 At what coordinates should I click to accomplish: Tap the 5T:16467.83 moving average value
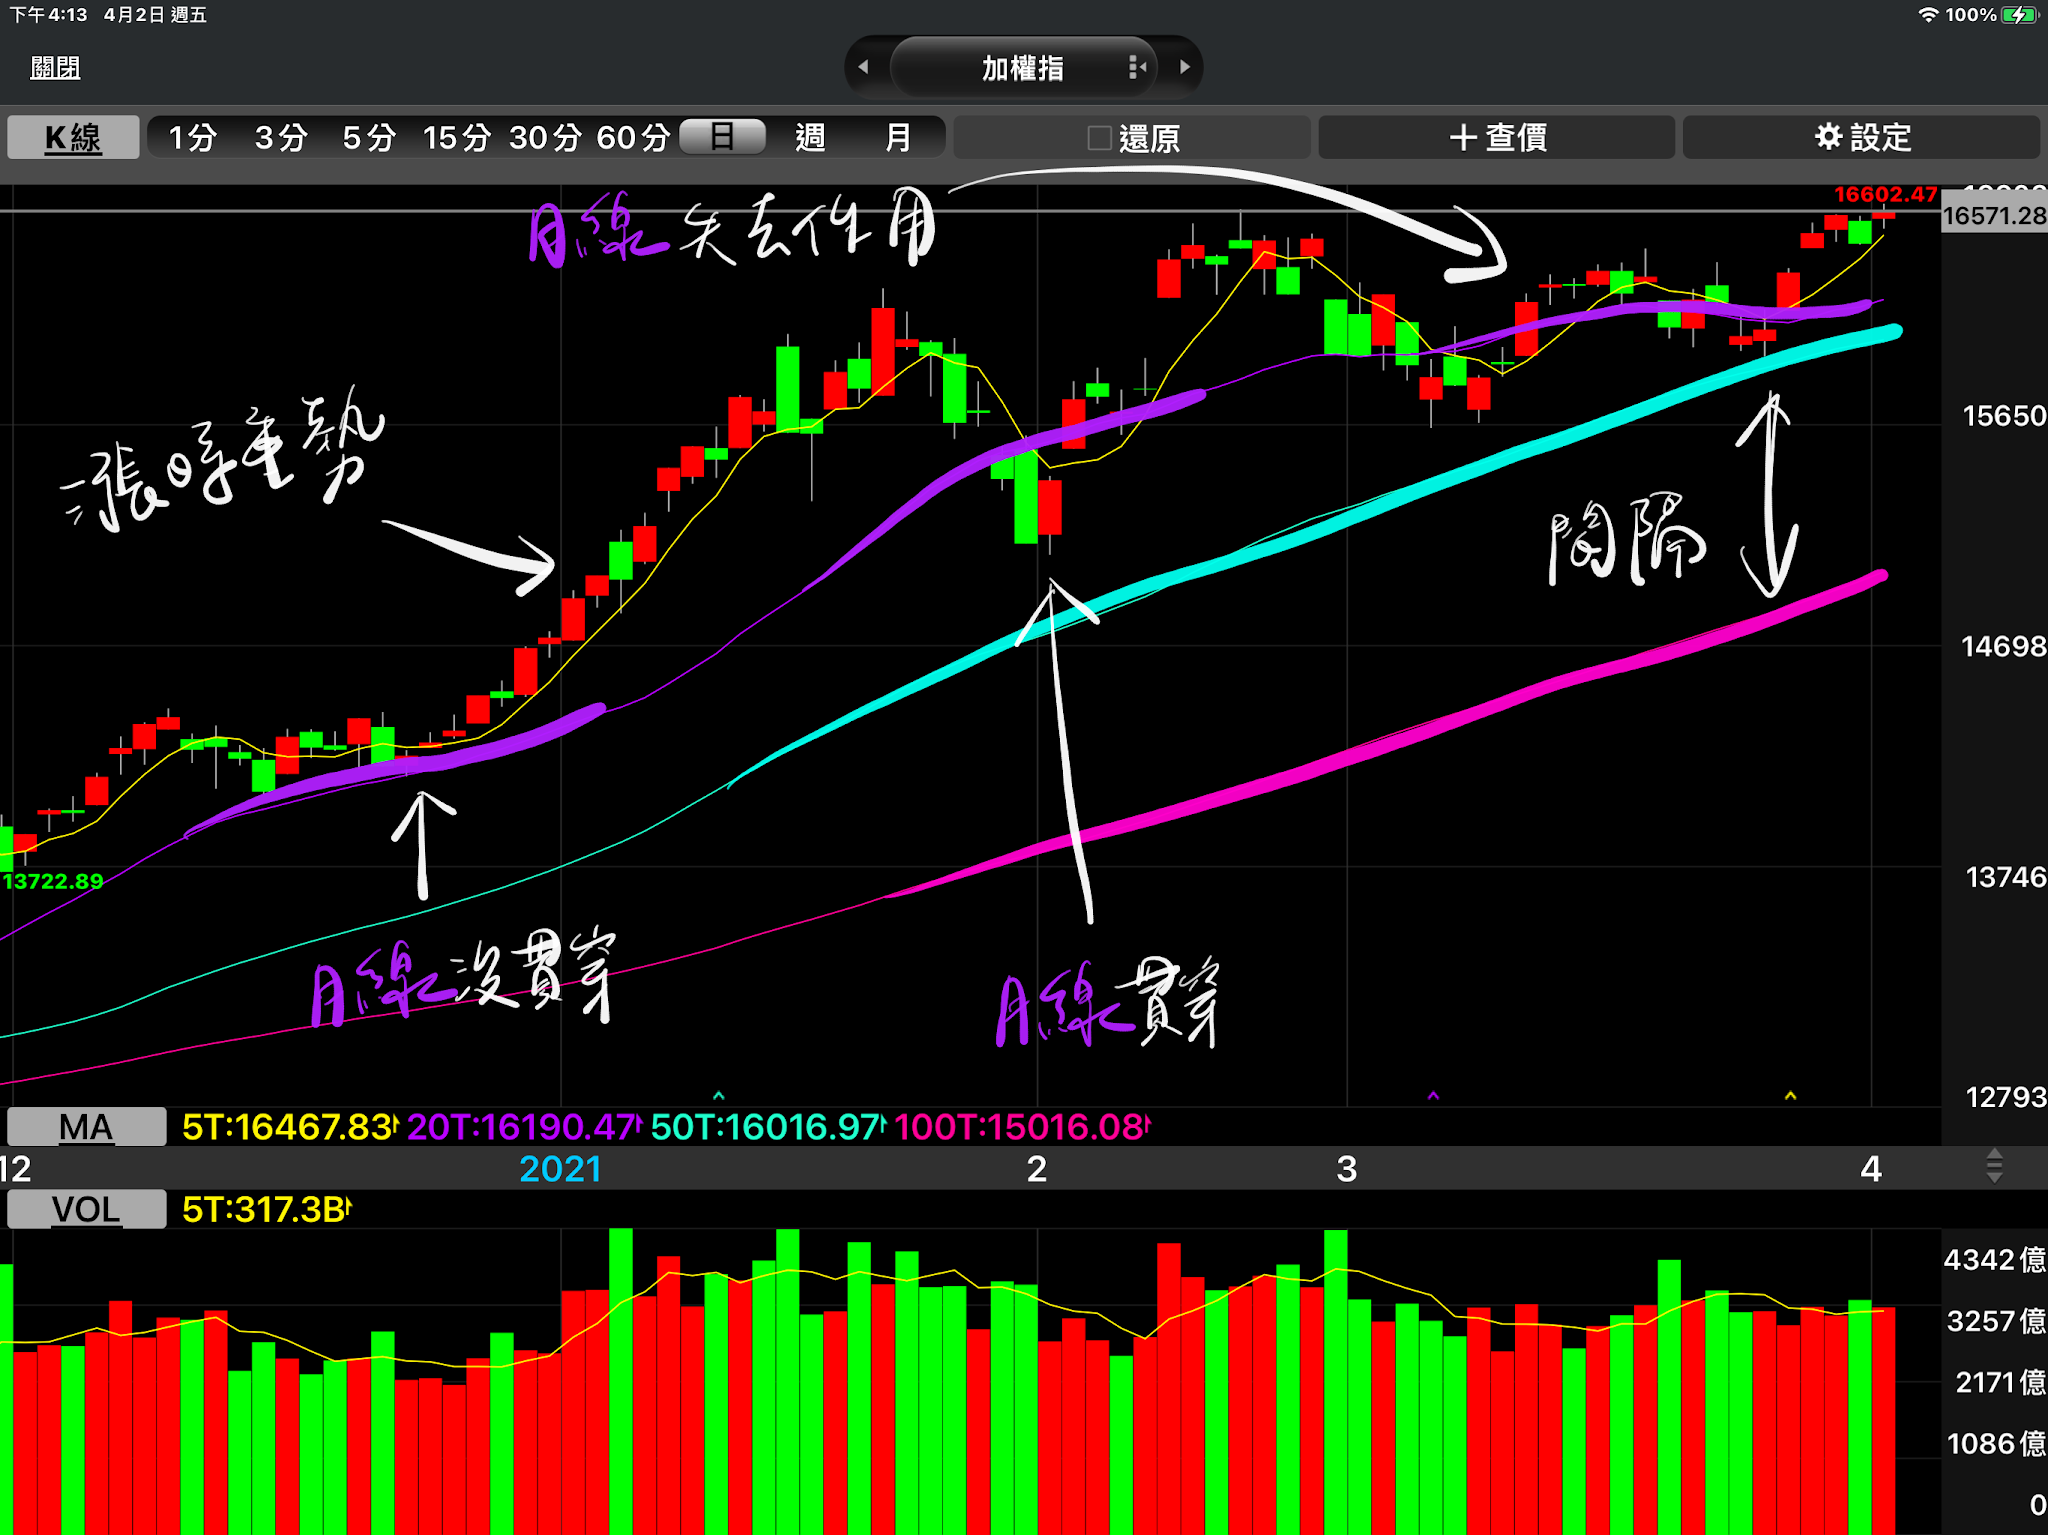coord(290,1127)
